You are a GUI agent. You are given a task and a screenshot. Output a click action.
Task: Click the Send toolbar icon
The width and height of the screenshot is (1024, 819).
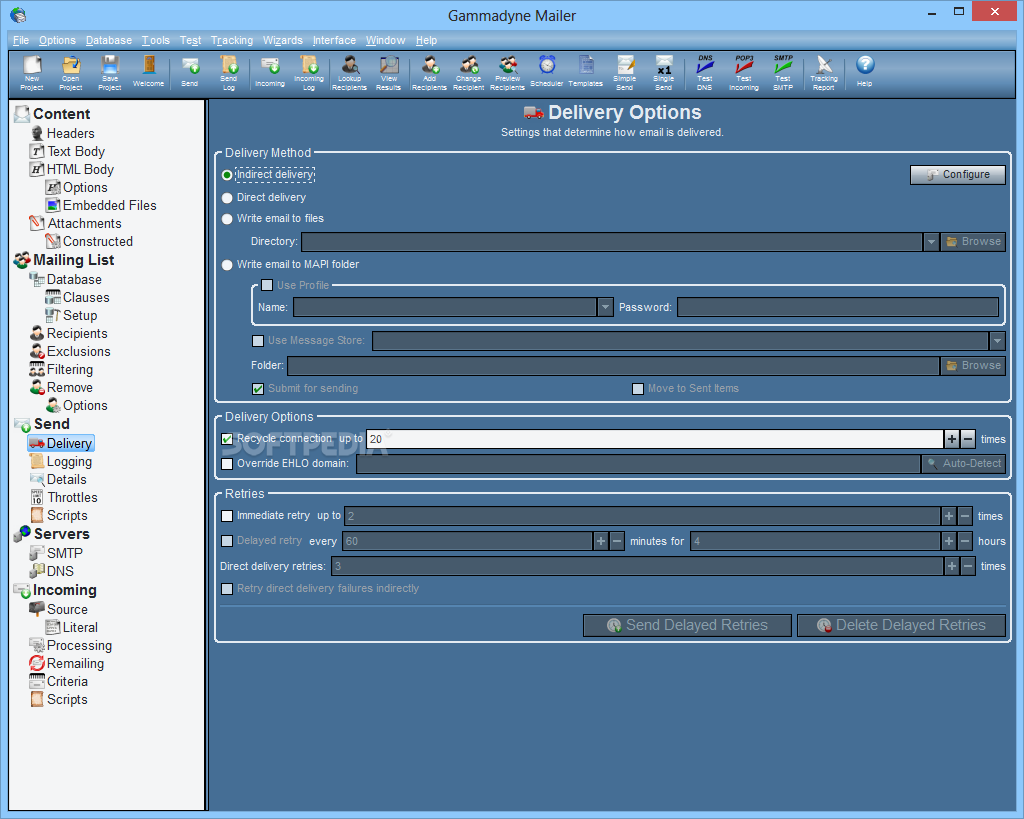(x=190, y=71)
